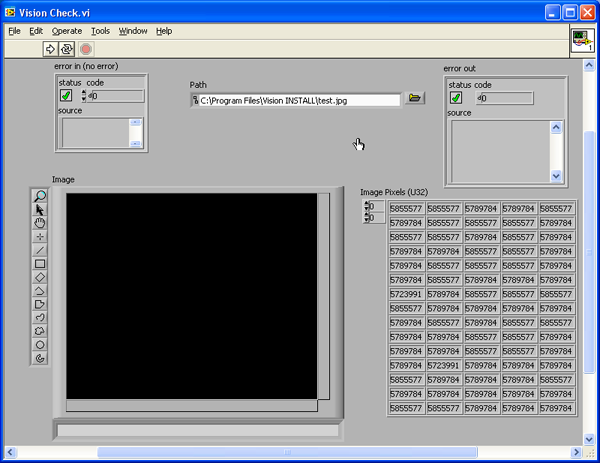600x463 pixels.
Task: Click the error out source text box
Action: point(501,152)
